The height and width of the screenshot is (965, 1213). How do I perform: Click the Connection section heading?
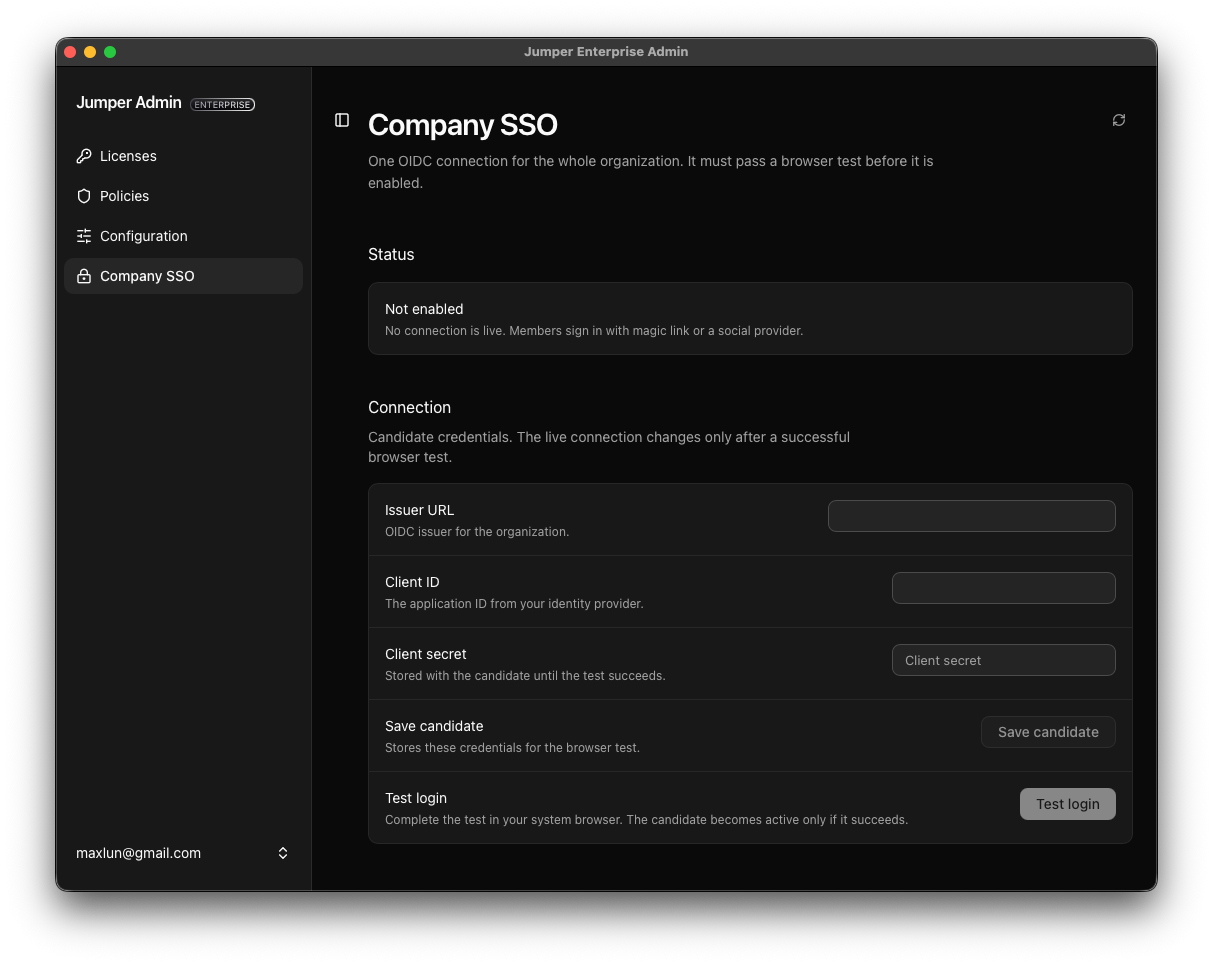(409, 407)
